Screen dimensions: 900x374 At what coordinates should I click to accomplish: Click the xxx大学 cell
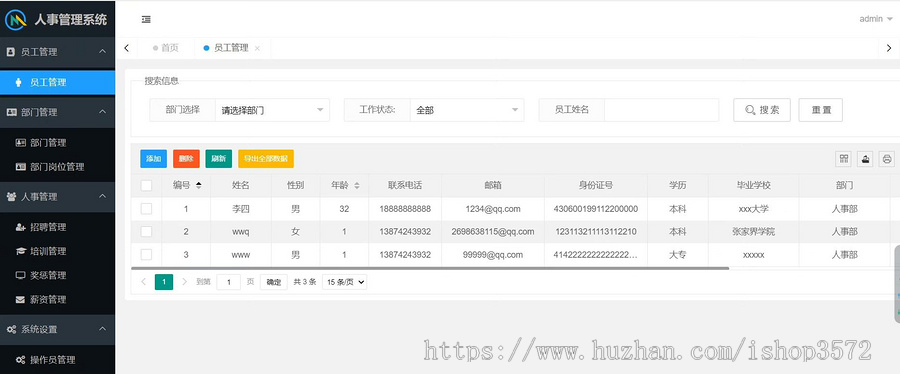coord(754,209)
